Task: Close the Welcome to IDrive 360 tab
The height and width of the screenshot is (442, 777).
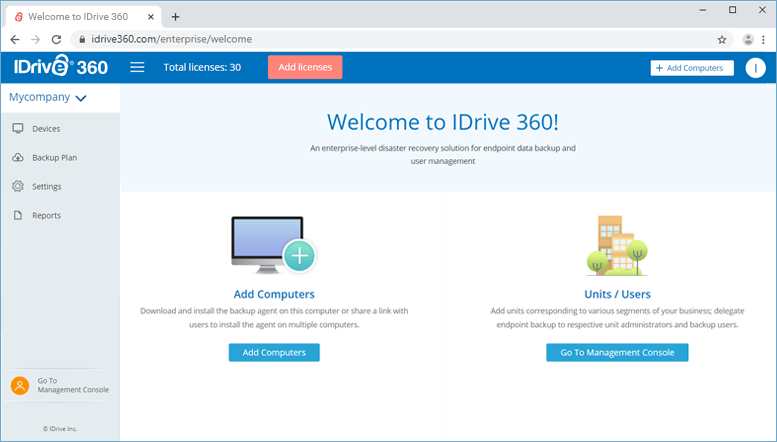Action: point(151,17)
